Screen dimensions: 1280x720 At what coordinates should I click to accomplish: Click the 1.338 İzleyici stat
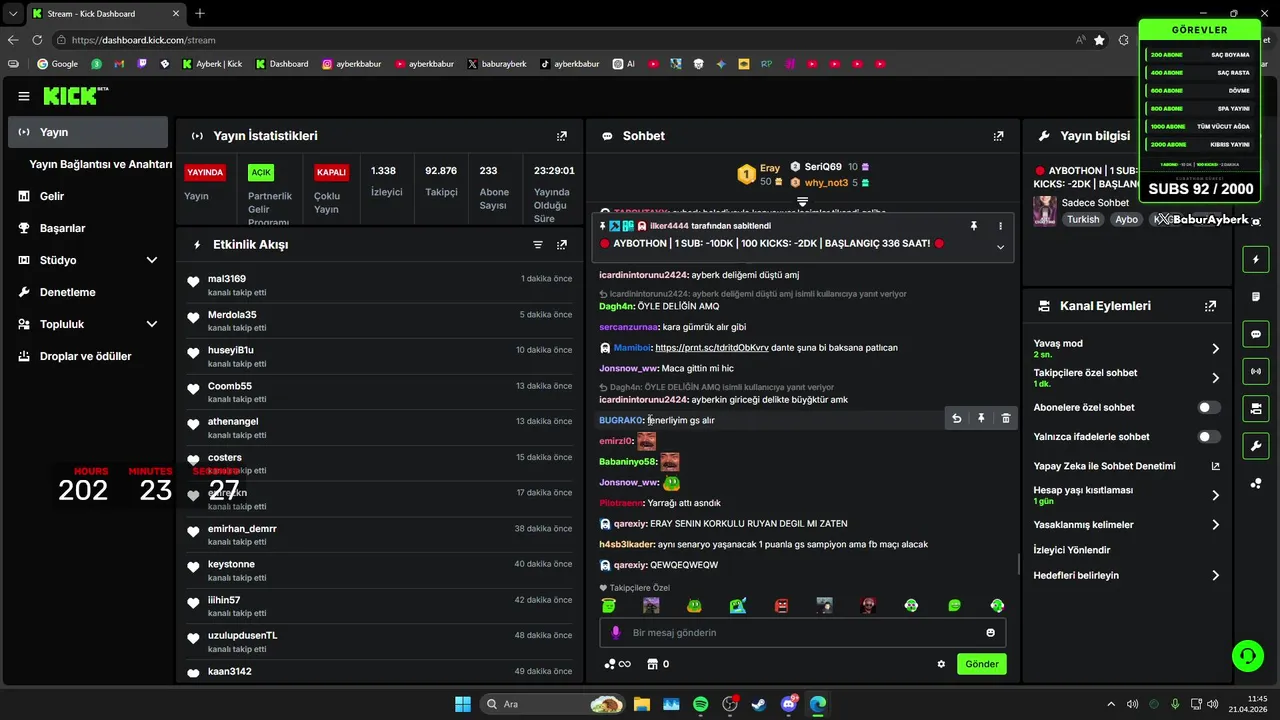click(386, 181)
